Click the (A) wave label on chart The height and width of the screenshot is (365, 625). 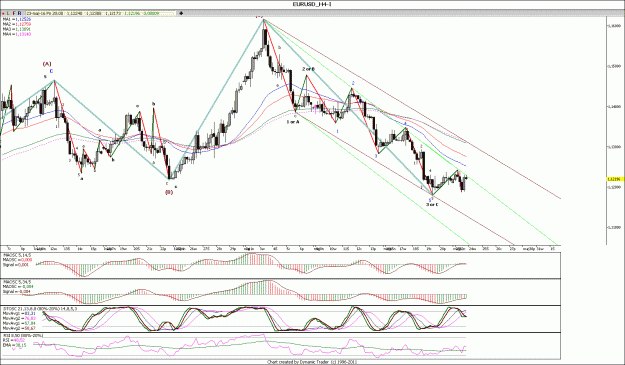coord(47,64)
